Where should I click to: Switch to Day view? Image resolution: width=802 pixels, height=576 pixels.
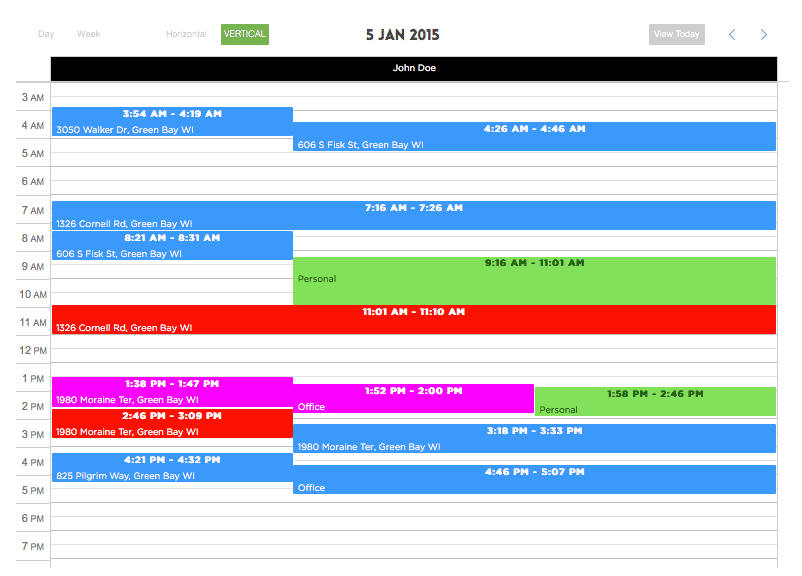tap(46, 34)
